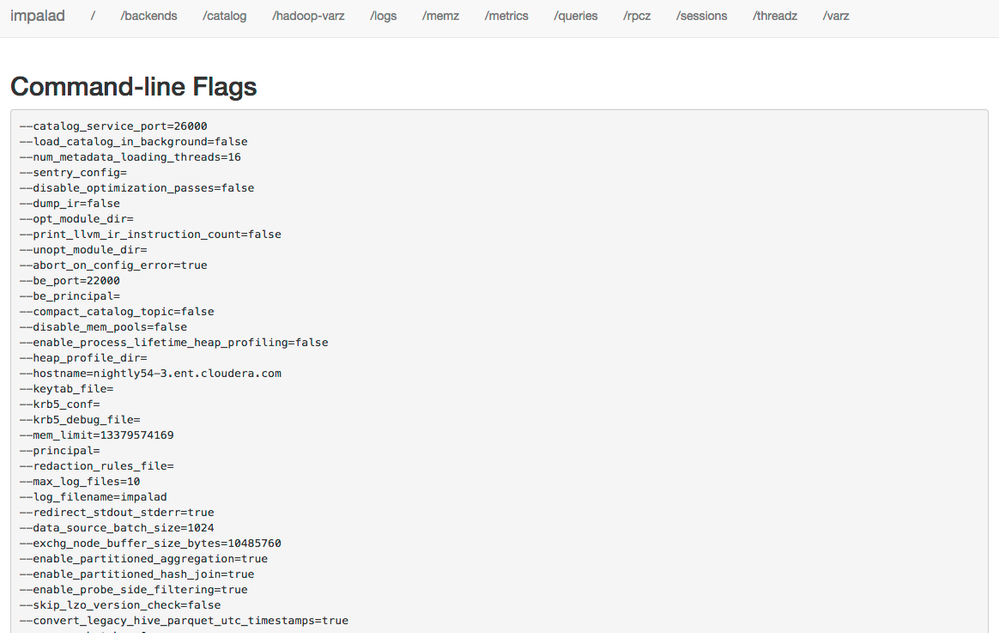This screenshot has height=633, width=999.
Task: Open the /threadz page
Action: coord(775,16)
